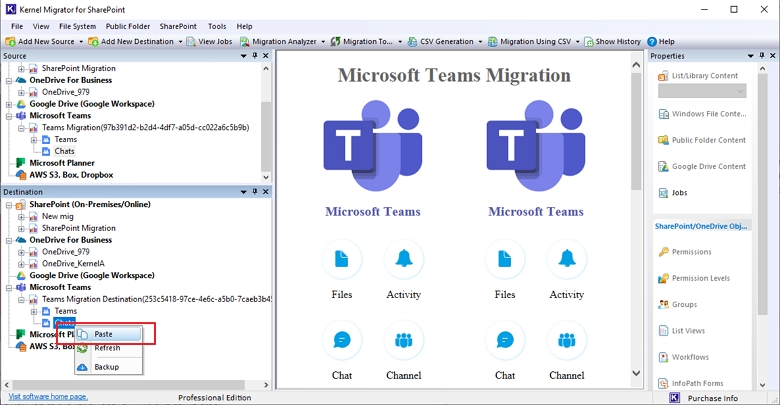
Task: Open the Migration To... dropdown arrow
Action: pos(400,42)
